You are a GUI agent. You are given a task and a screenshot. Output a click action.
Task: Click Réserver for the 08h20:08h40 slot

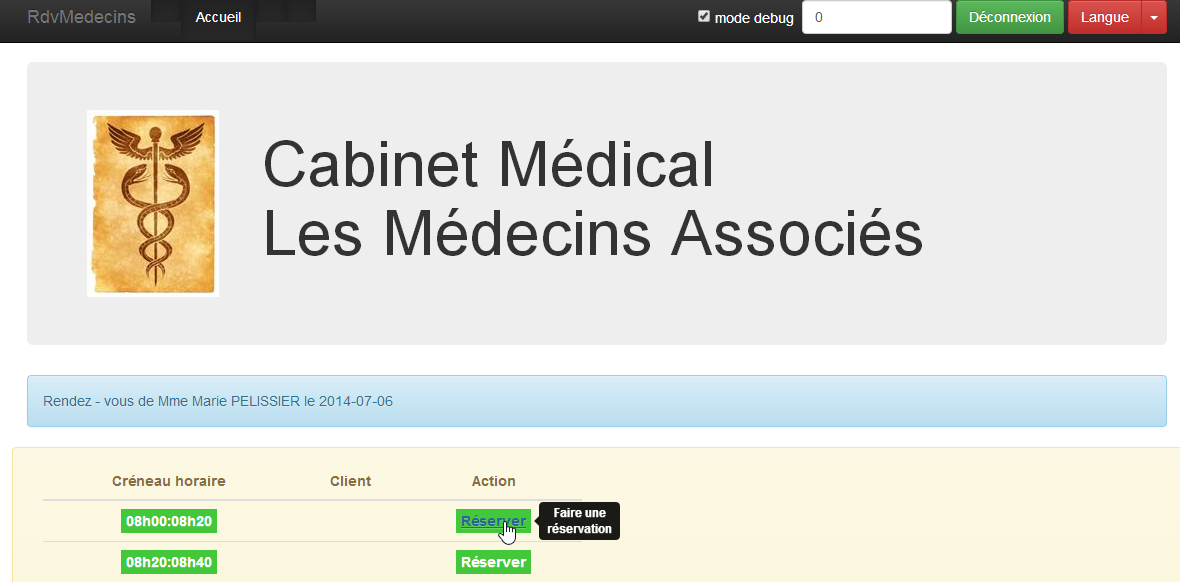[x=493, y=562]
